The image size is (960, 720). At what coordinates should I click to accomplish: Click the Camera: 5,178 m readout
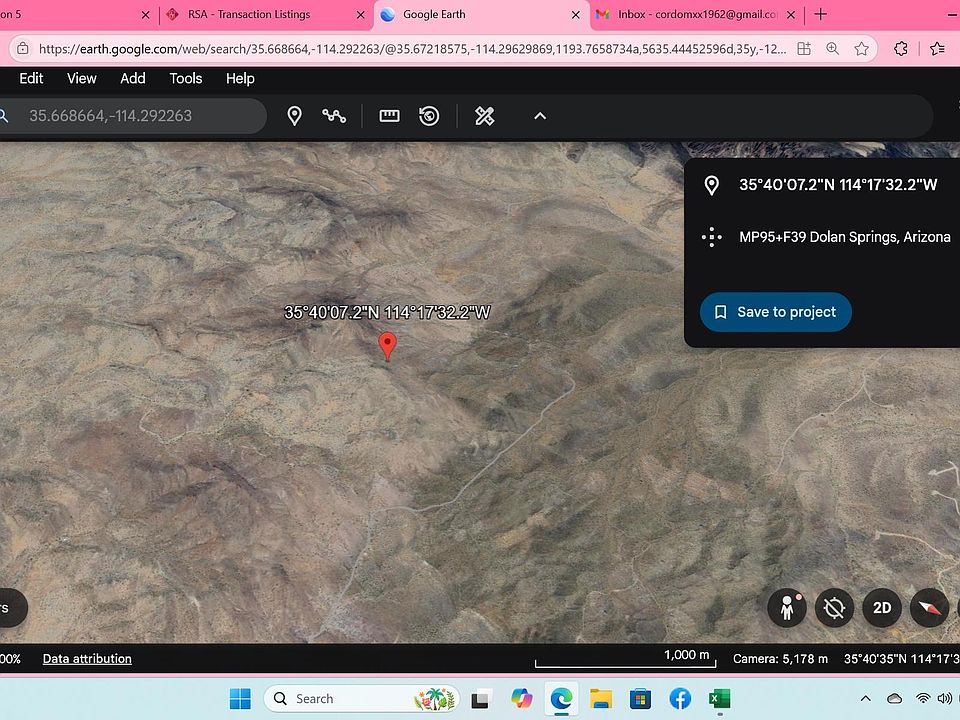click(x=780, y=659)
